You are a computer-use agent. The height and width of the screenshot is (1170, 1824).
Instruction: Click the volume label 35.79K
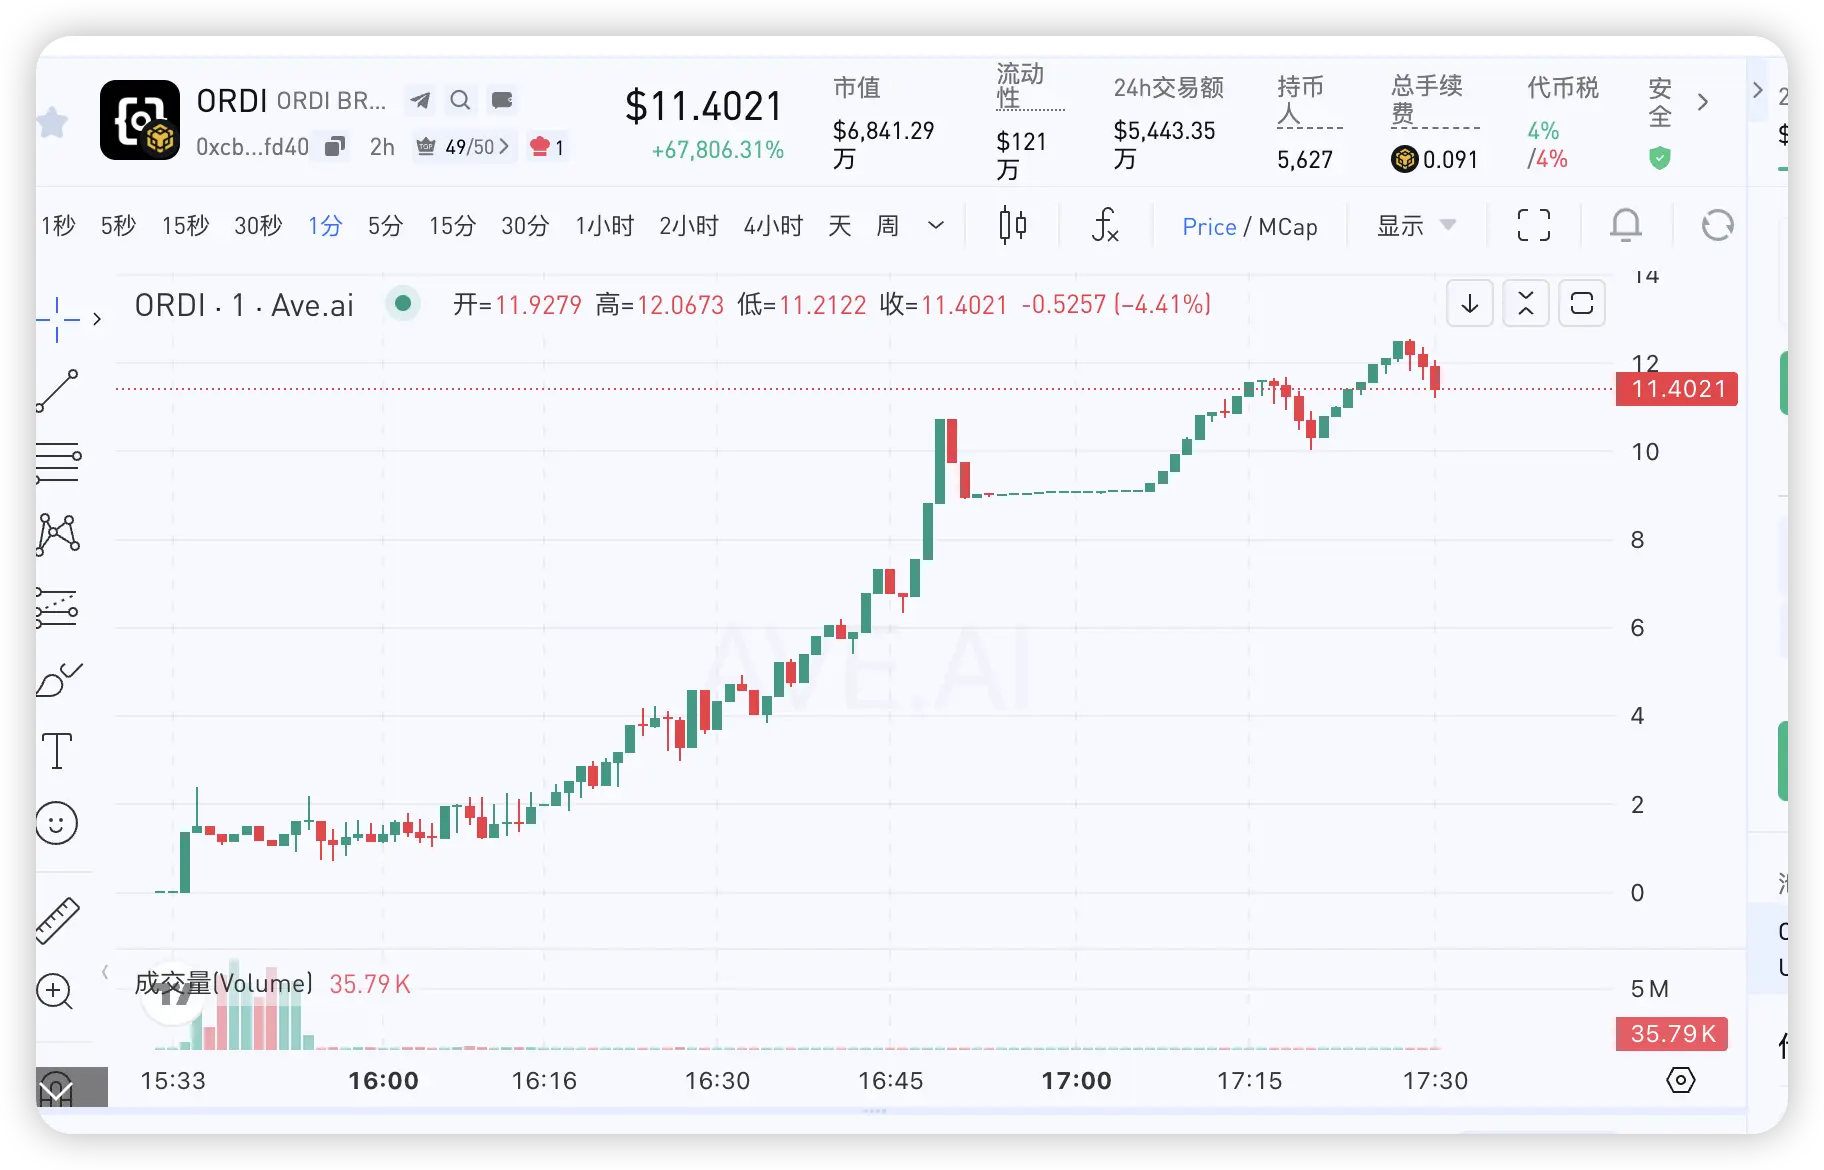tap(1672, 1034)
